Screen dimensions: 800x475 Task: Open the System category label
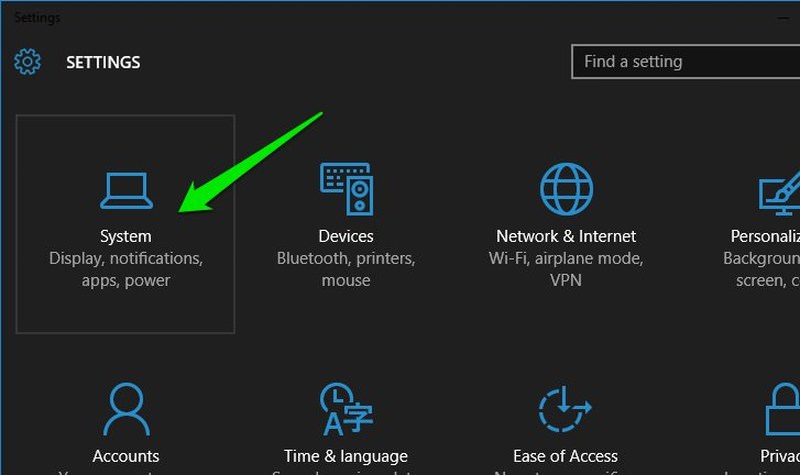coord(126,236)
